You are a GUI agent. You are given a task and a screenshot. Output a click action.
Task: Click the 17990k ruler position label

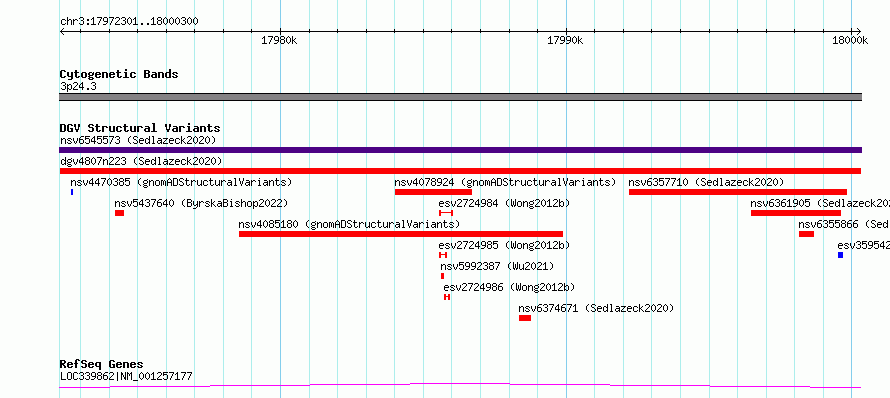[x=565, y=40]
